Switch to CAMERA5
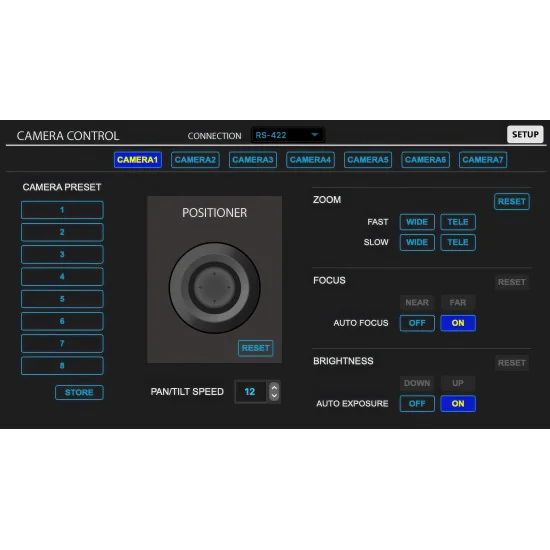The image size is (550, 550). (x=368, y=160)
